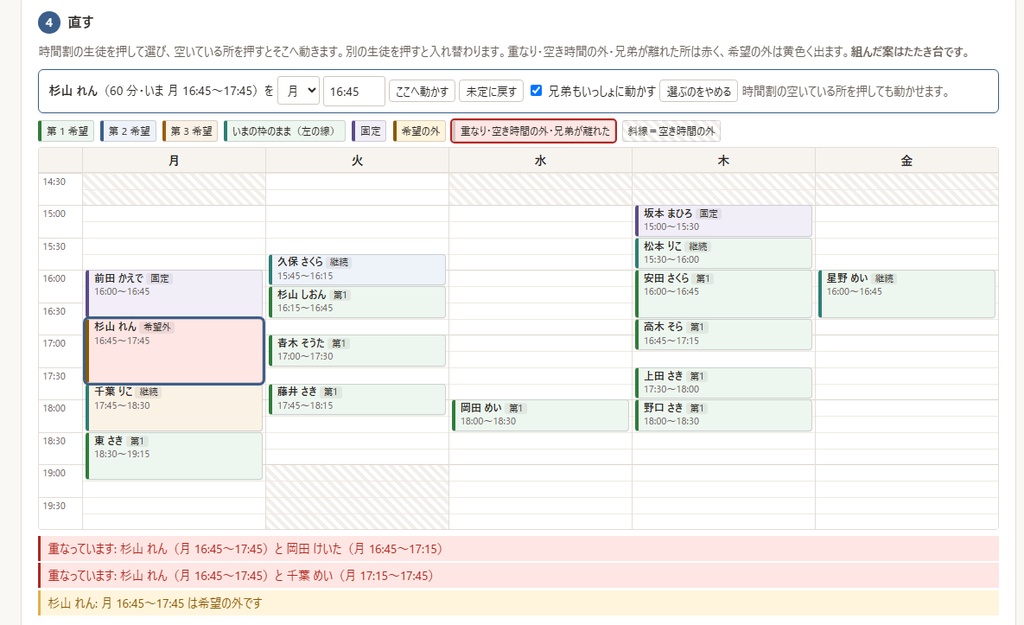Select 青木 そうた lesson 17:00~17:30
The width and height of the screenshot is (1024, 625).
pos(357,350)
